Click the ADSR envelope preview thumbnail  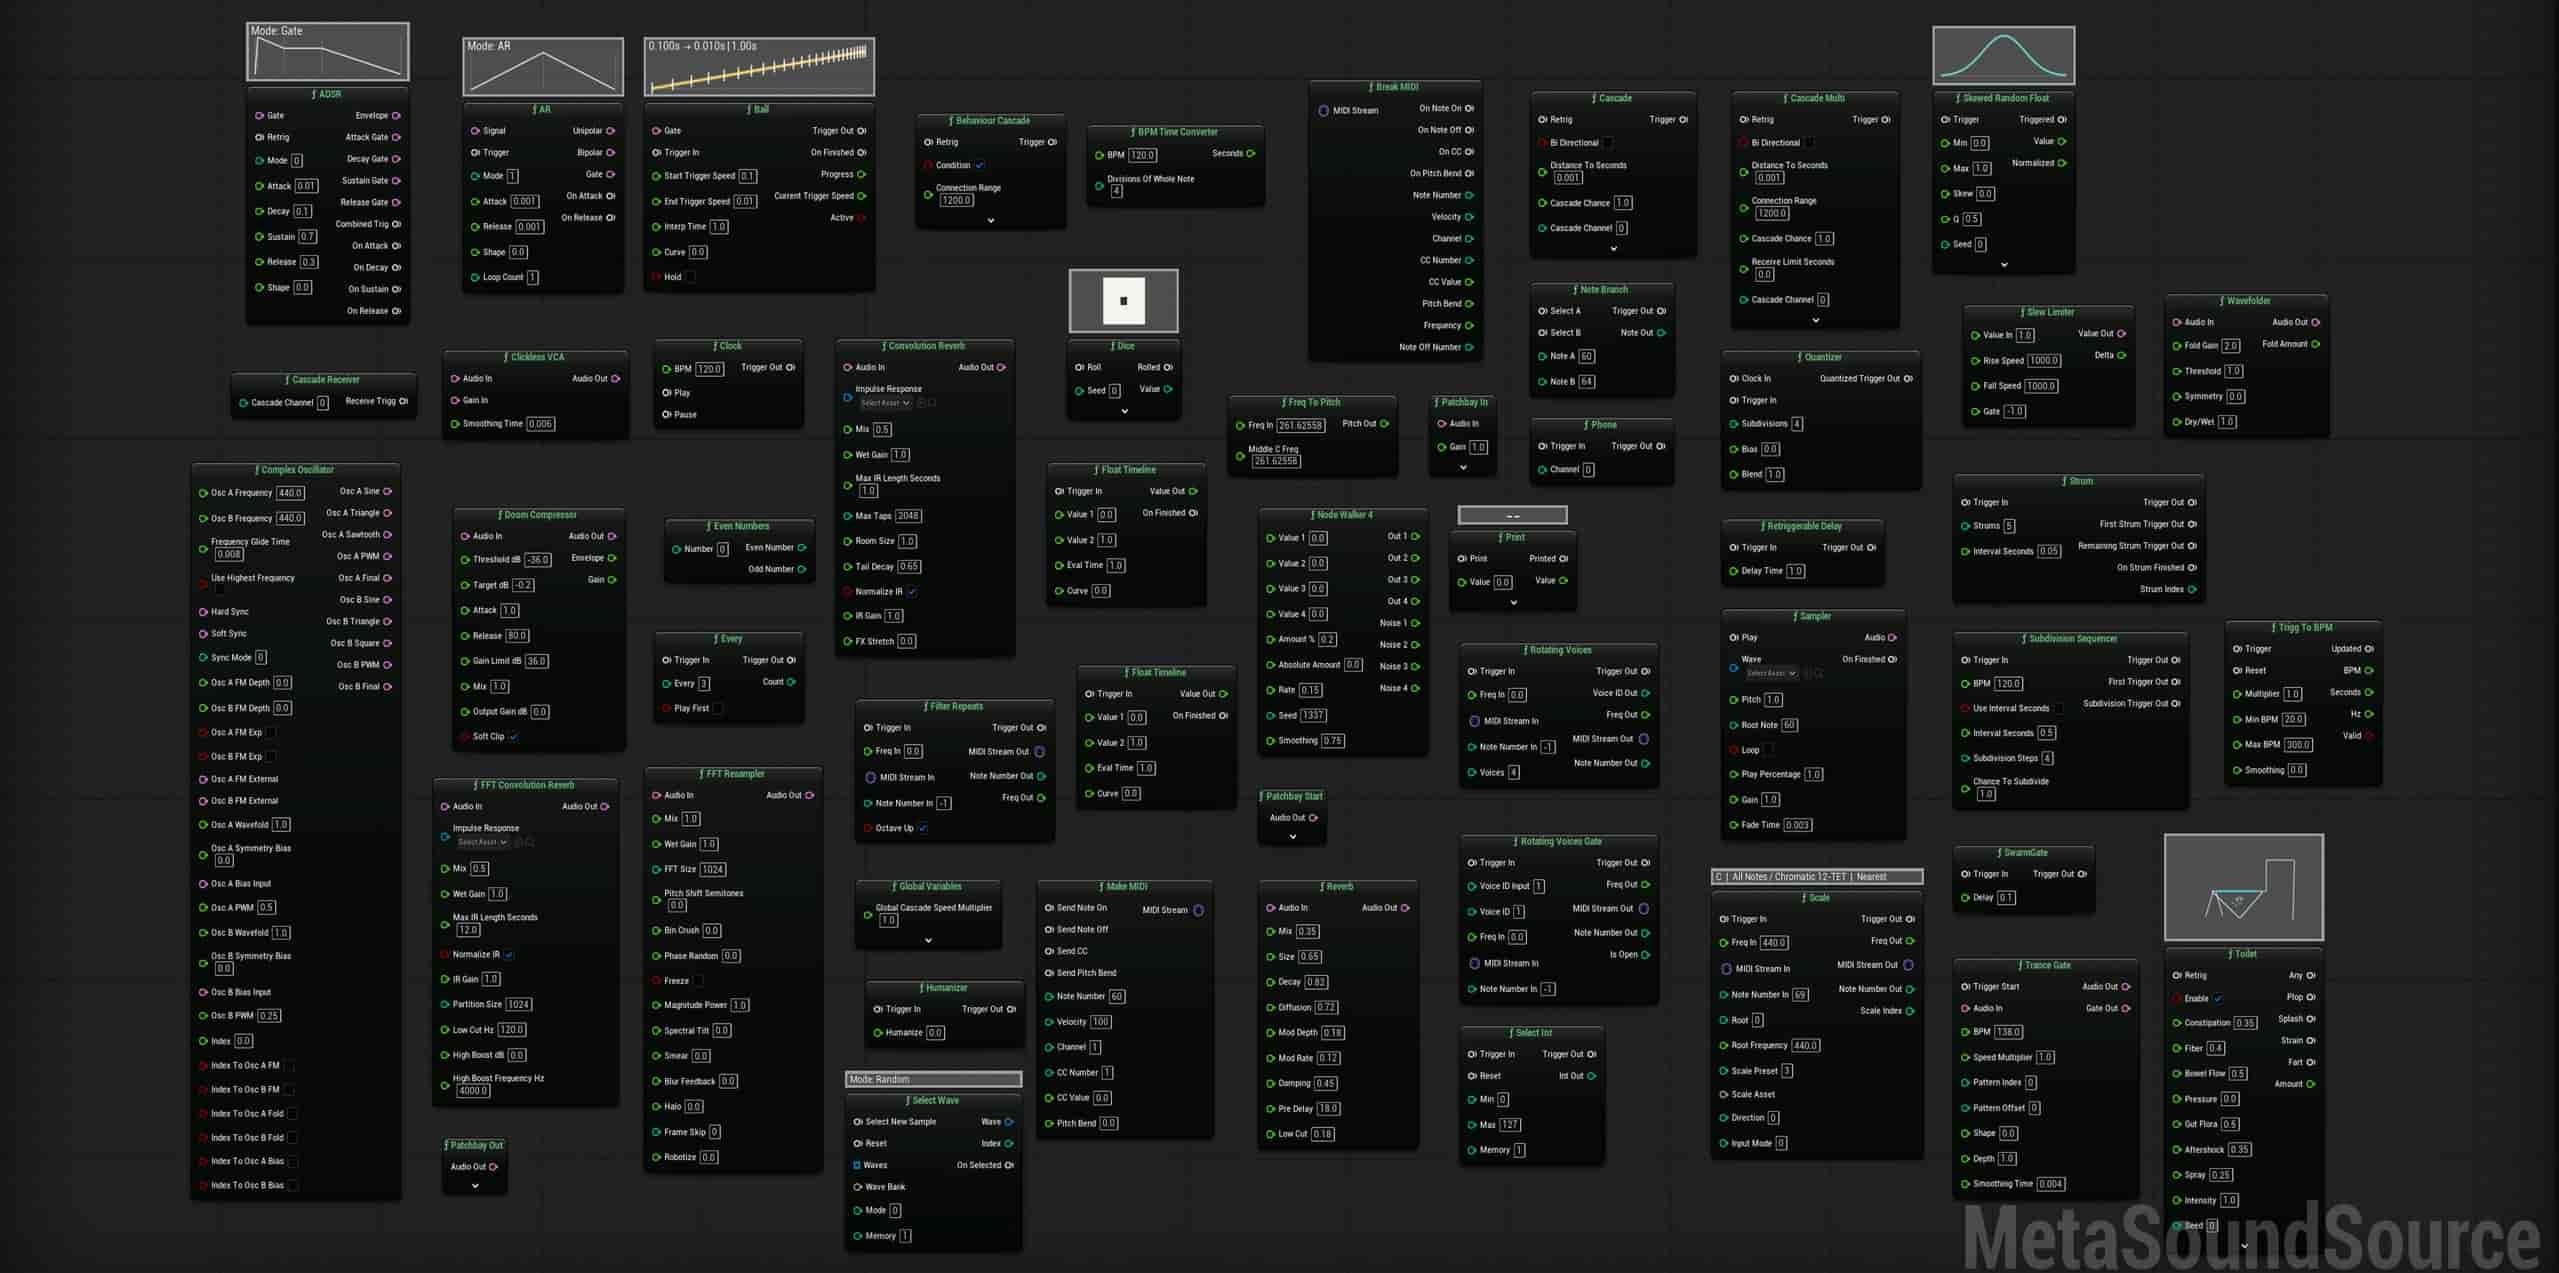[328, 52]
